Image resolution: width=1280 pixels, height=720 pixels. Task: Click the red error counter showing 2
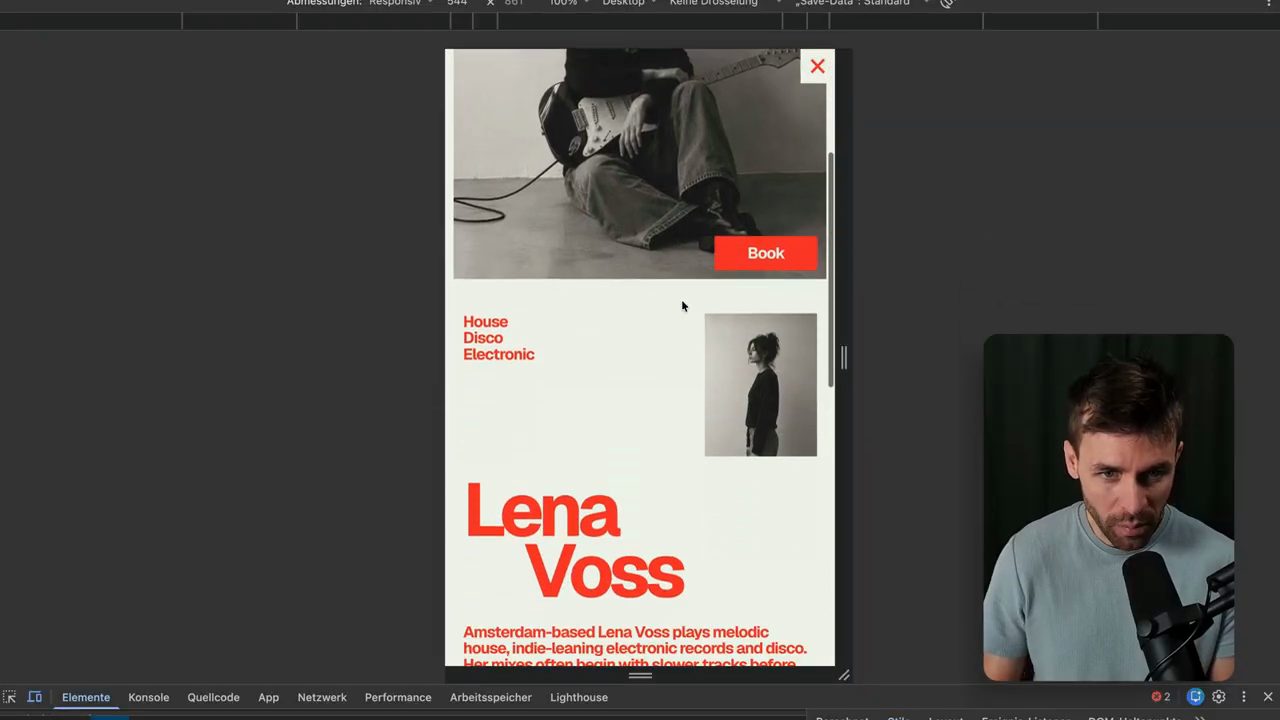1160,697
